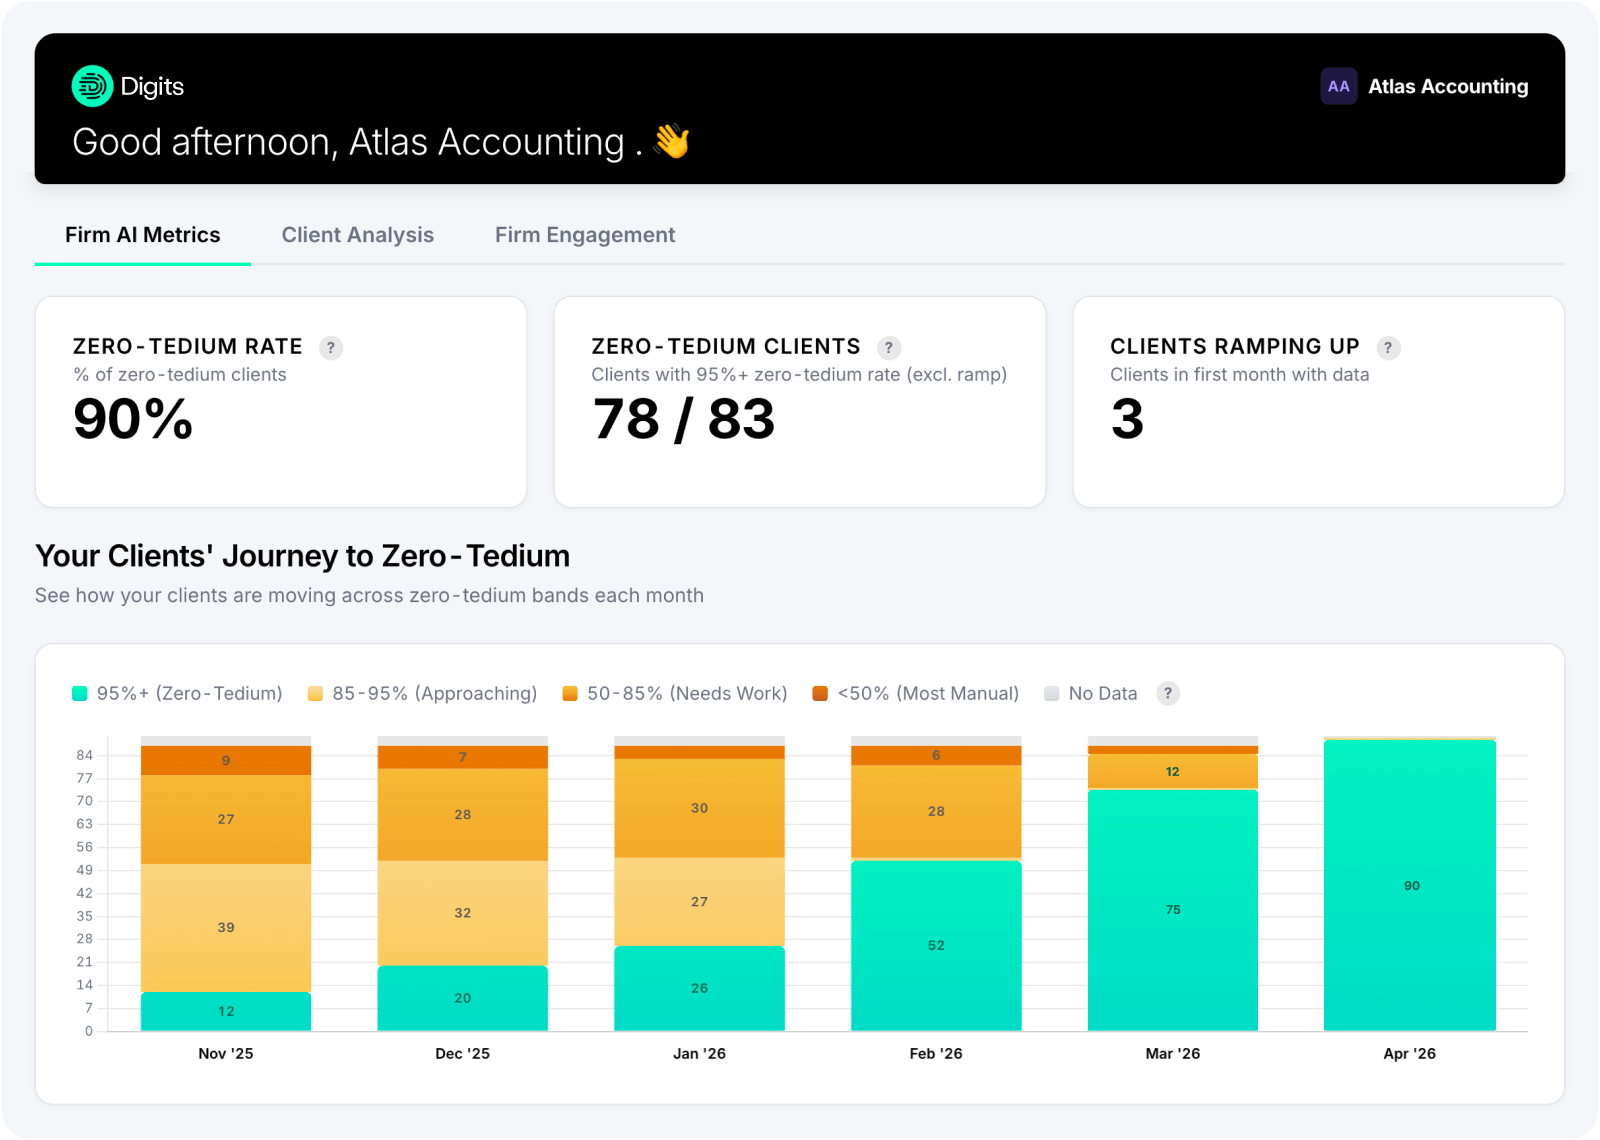Select the Firm AI Metrics tab
This screenshot has height=1140, width=1600.
point(143,235)
